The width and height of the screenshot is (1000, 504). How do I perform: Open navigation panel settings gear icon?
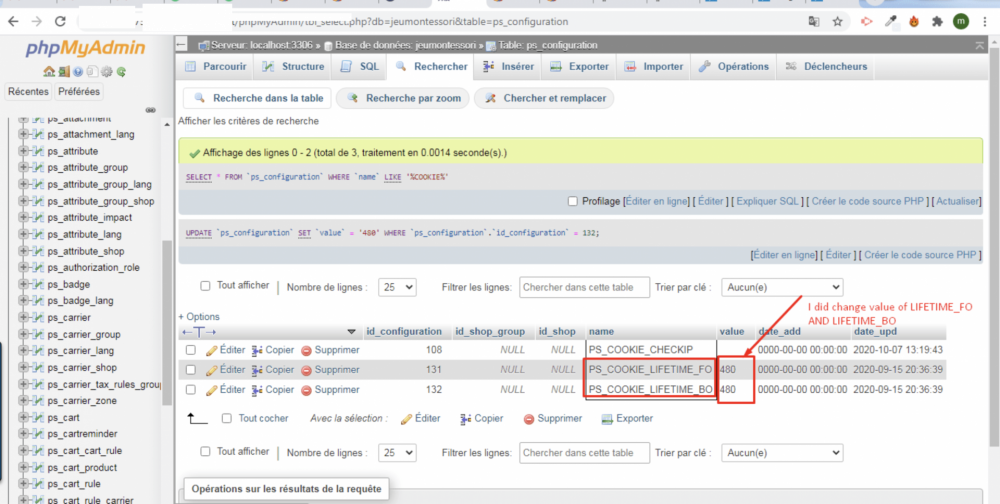pos(107,72)
